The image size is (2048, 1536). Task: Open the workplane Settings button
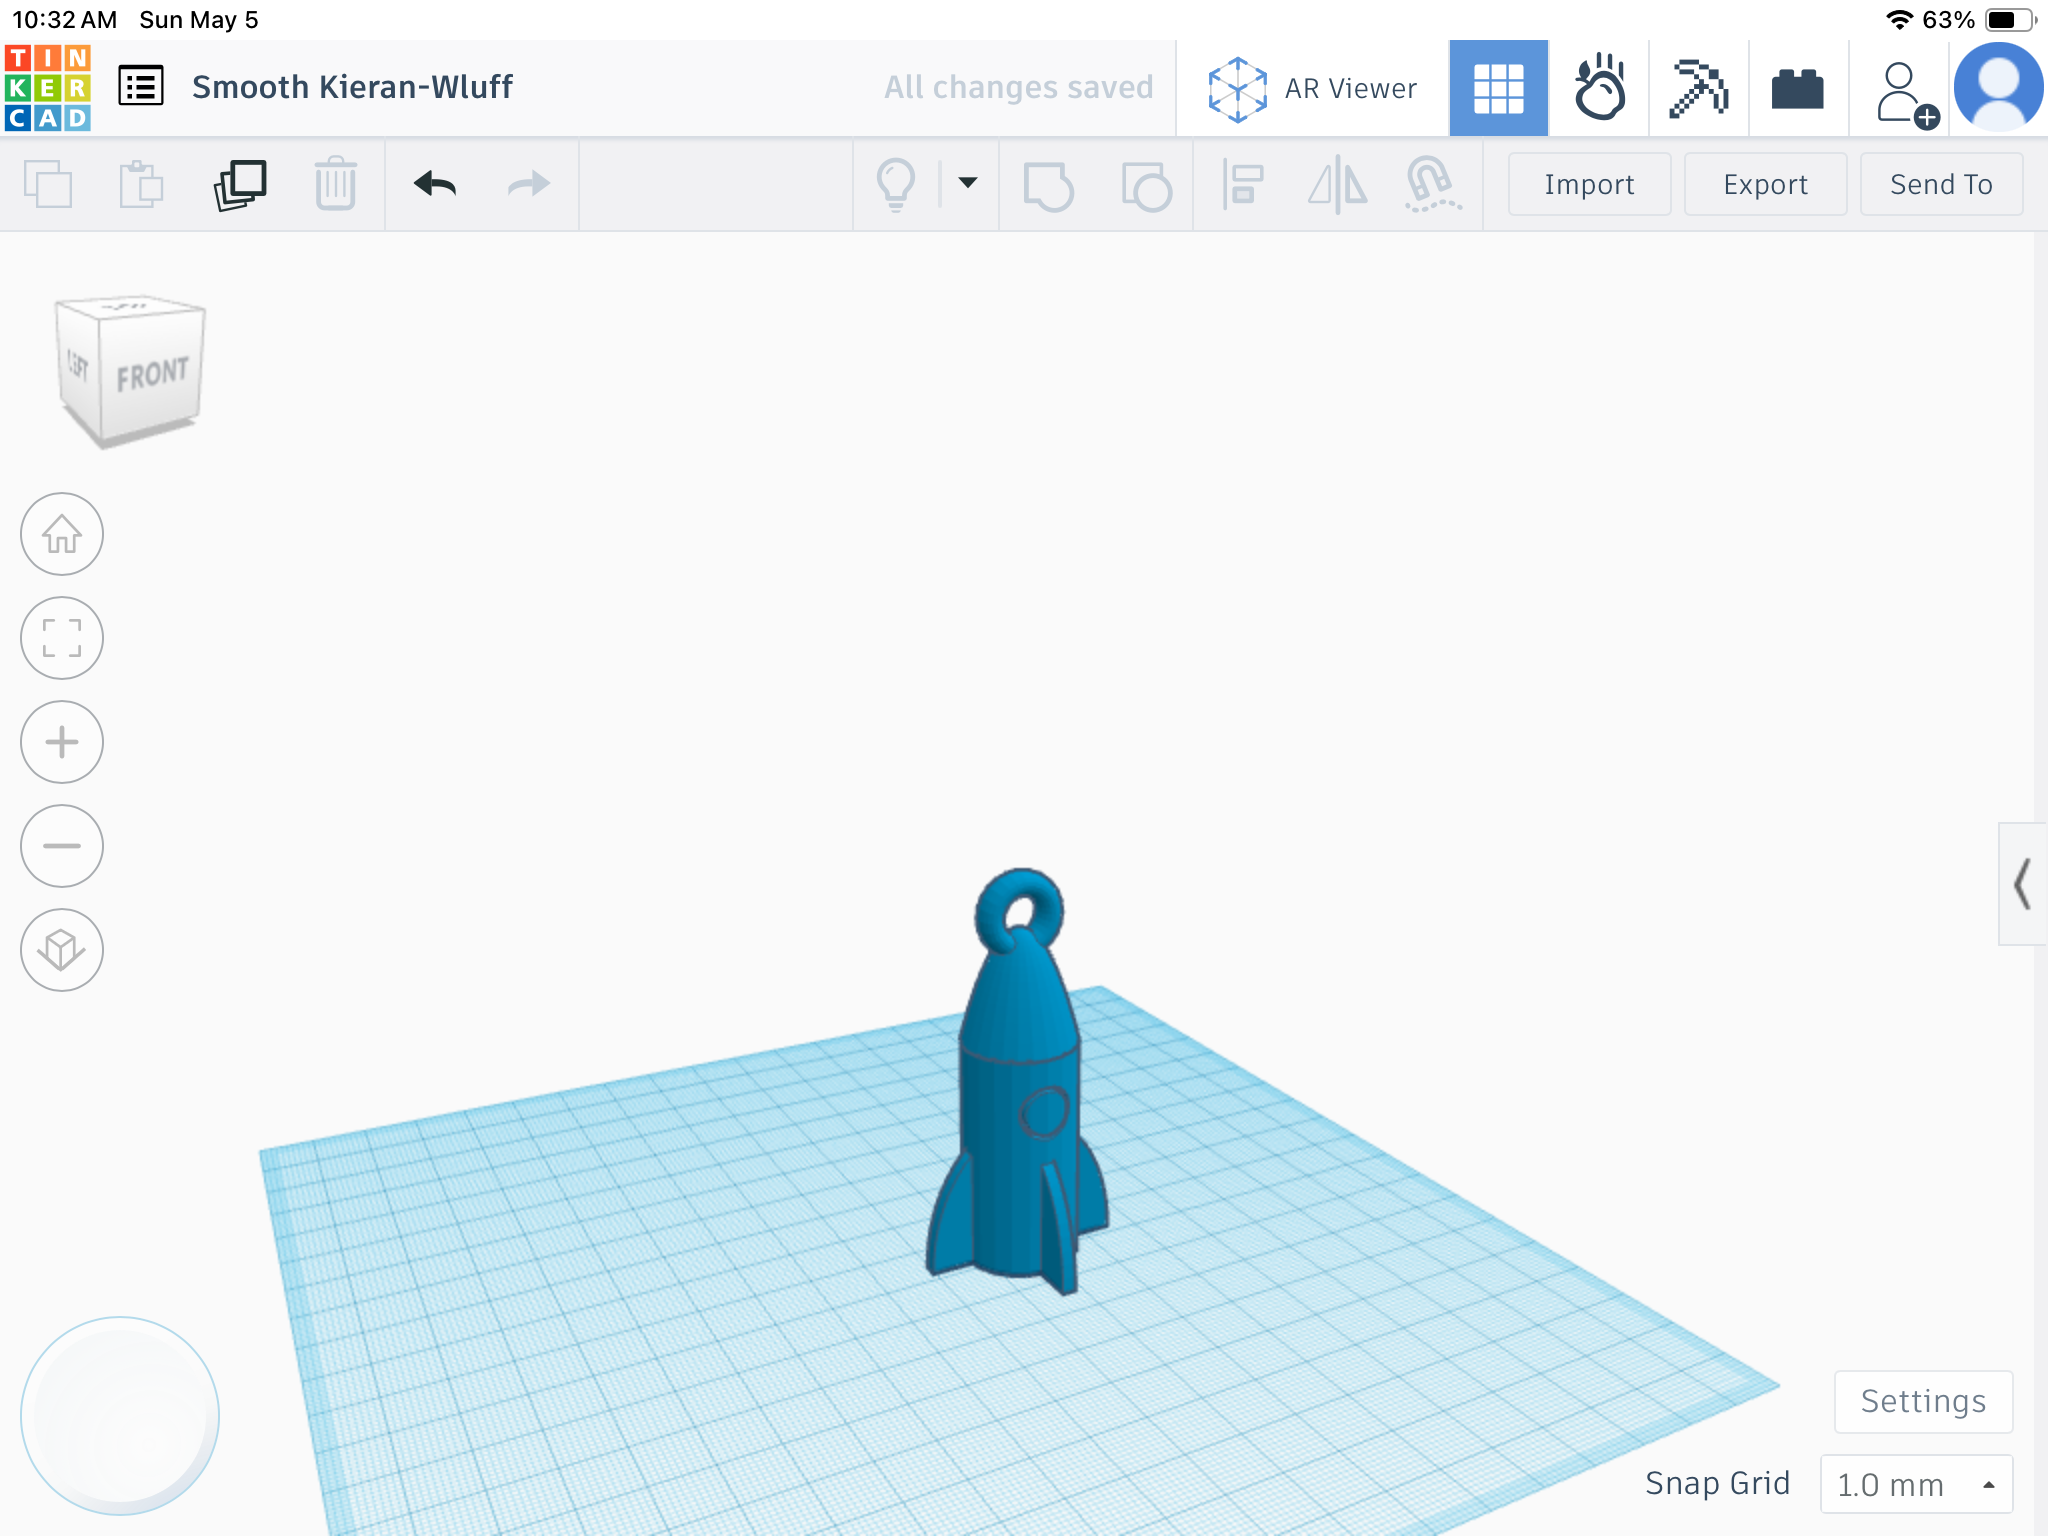(x=1923, y=1401)
